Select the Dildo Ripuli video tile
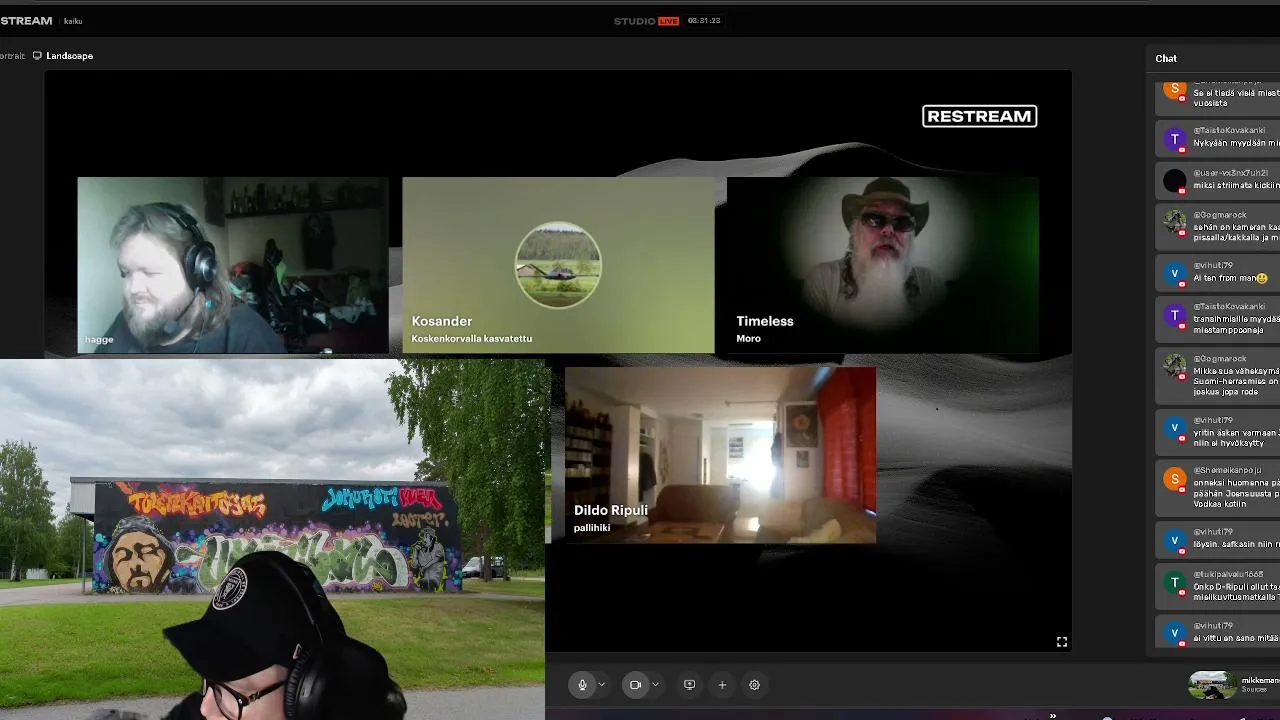This screenshot has height=720, width=1280. [x=720, y=455]
